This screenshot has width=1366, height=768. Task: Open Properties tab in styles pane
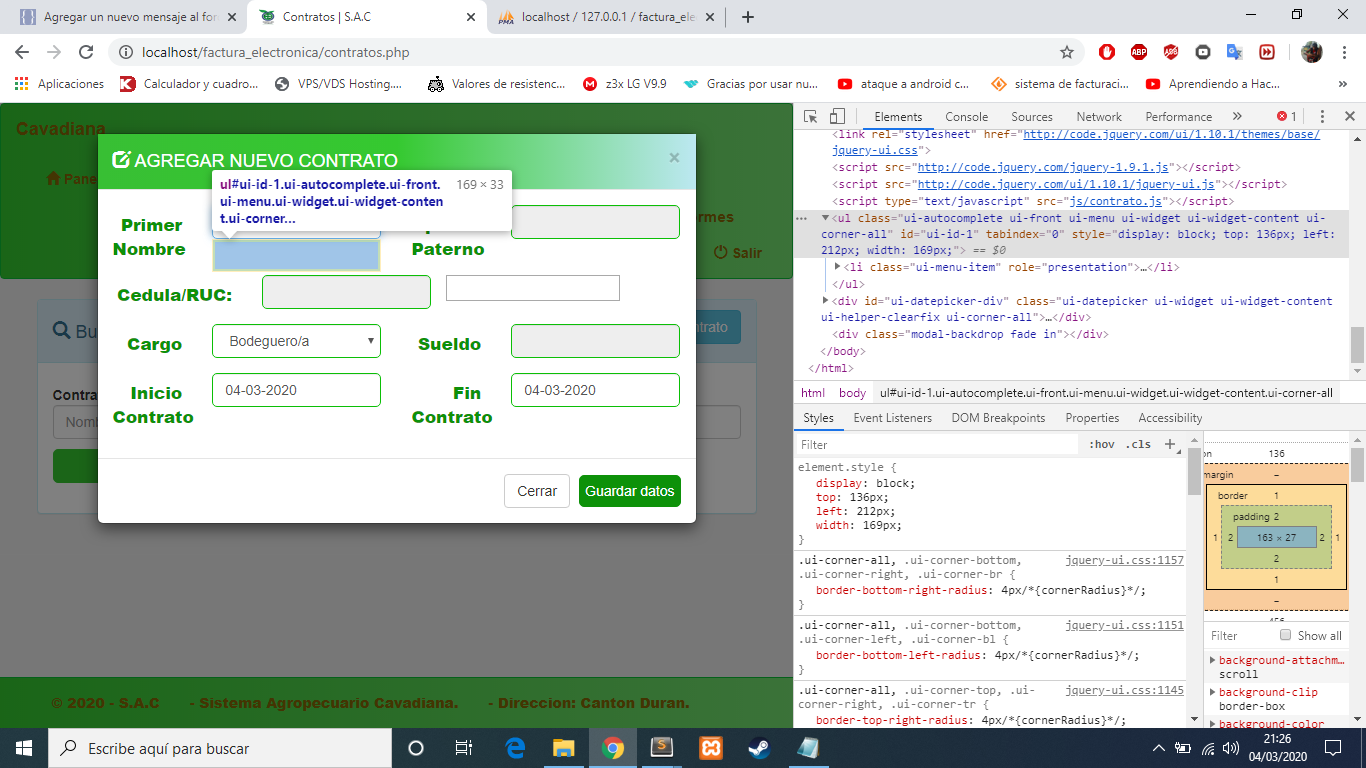1092,418
